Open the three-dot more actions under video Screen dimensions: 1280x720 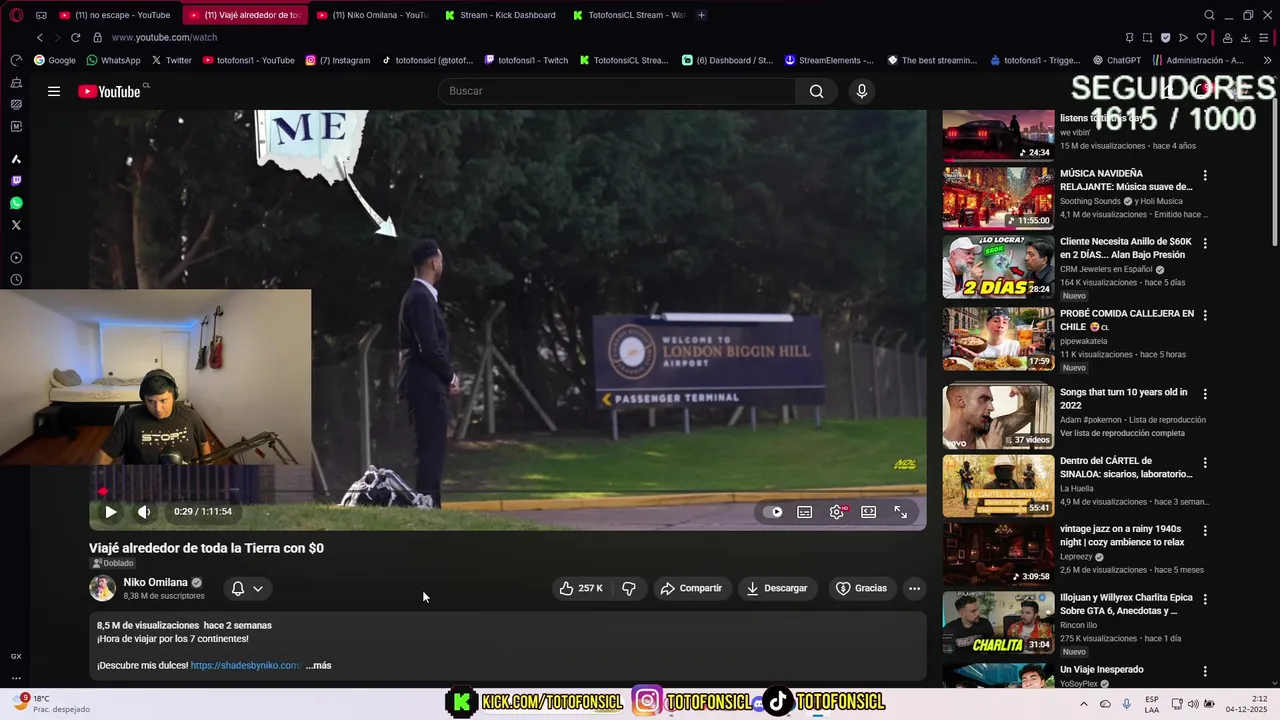[x=914, y=588]
